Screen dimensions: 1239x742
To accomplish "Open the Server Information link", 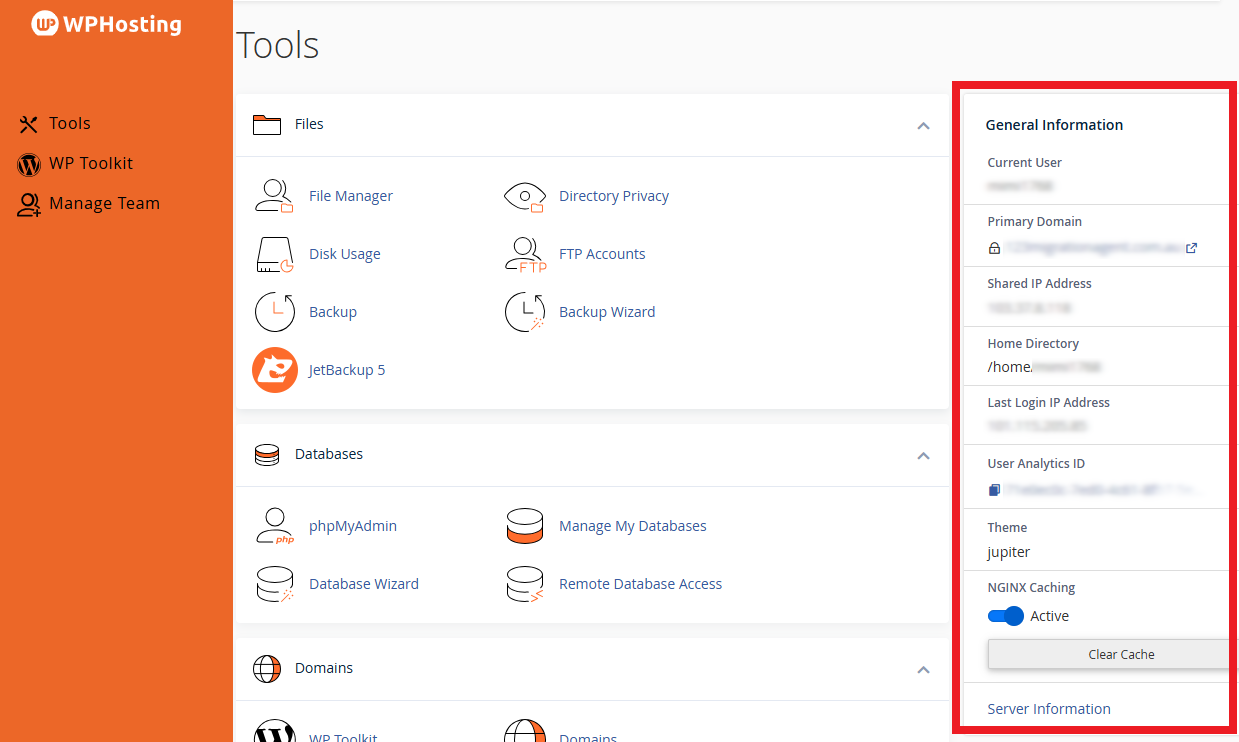I will (x=1048, y=709).
